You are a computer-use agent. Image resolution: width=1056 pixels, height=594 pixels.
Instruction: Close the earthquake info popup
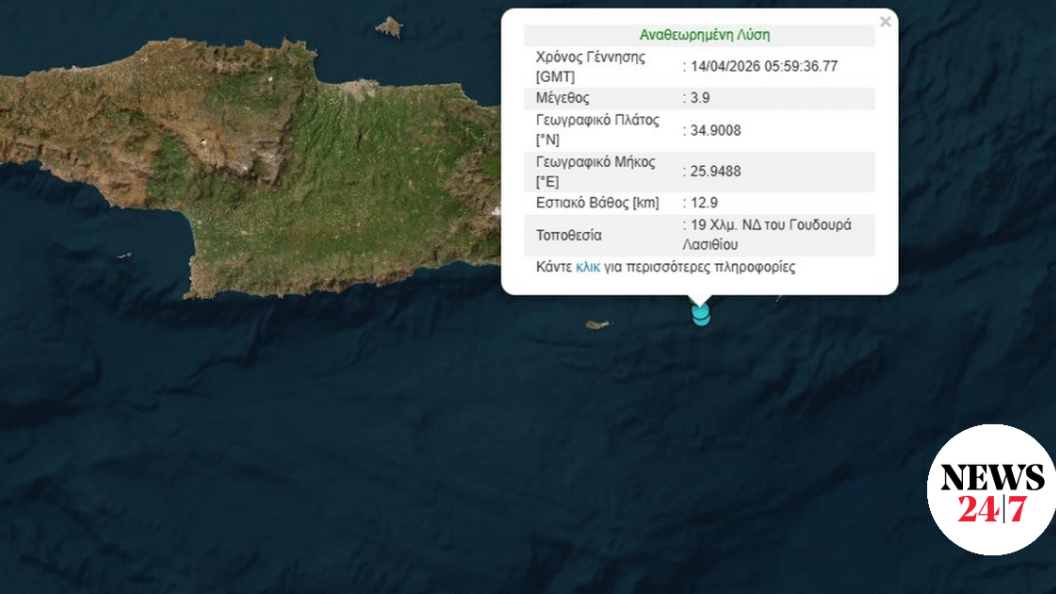click(x=884, y=22)
